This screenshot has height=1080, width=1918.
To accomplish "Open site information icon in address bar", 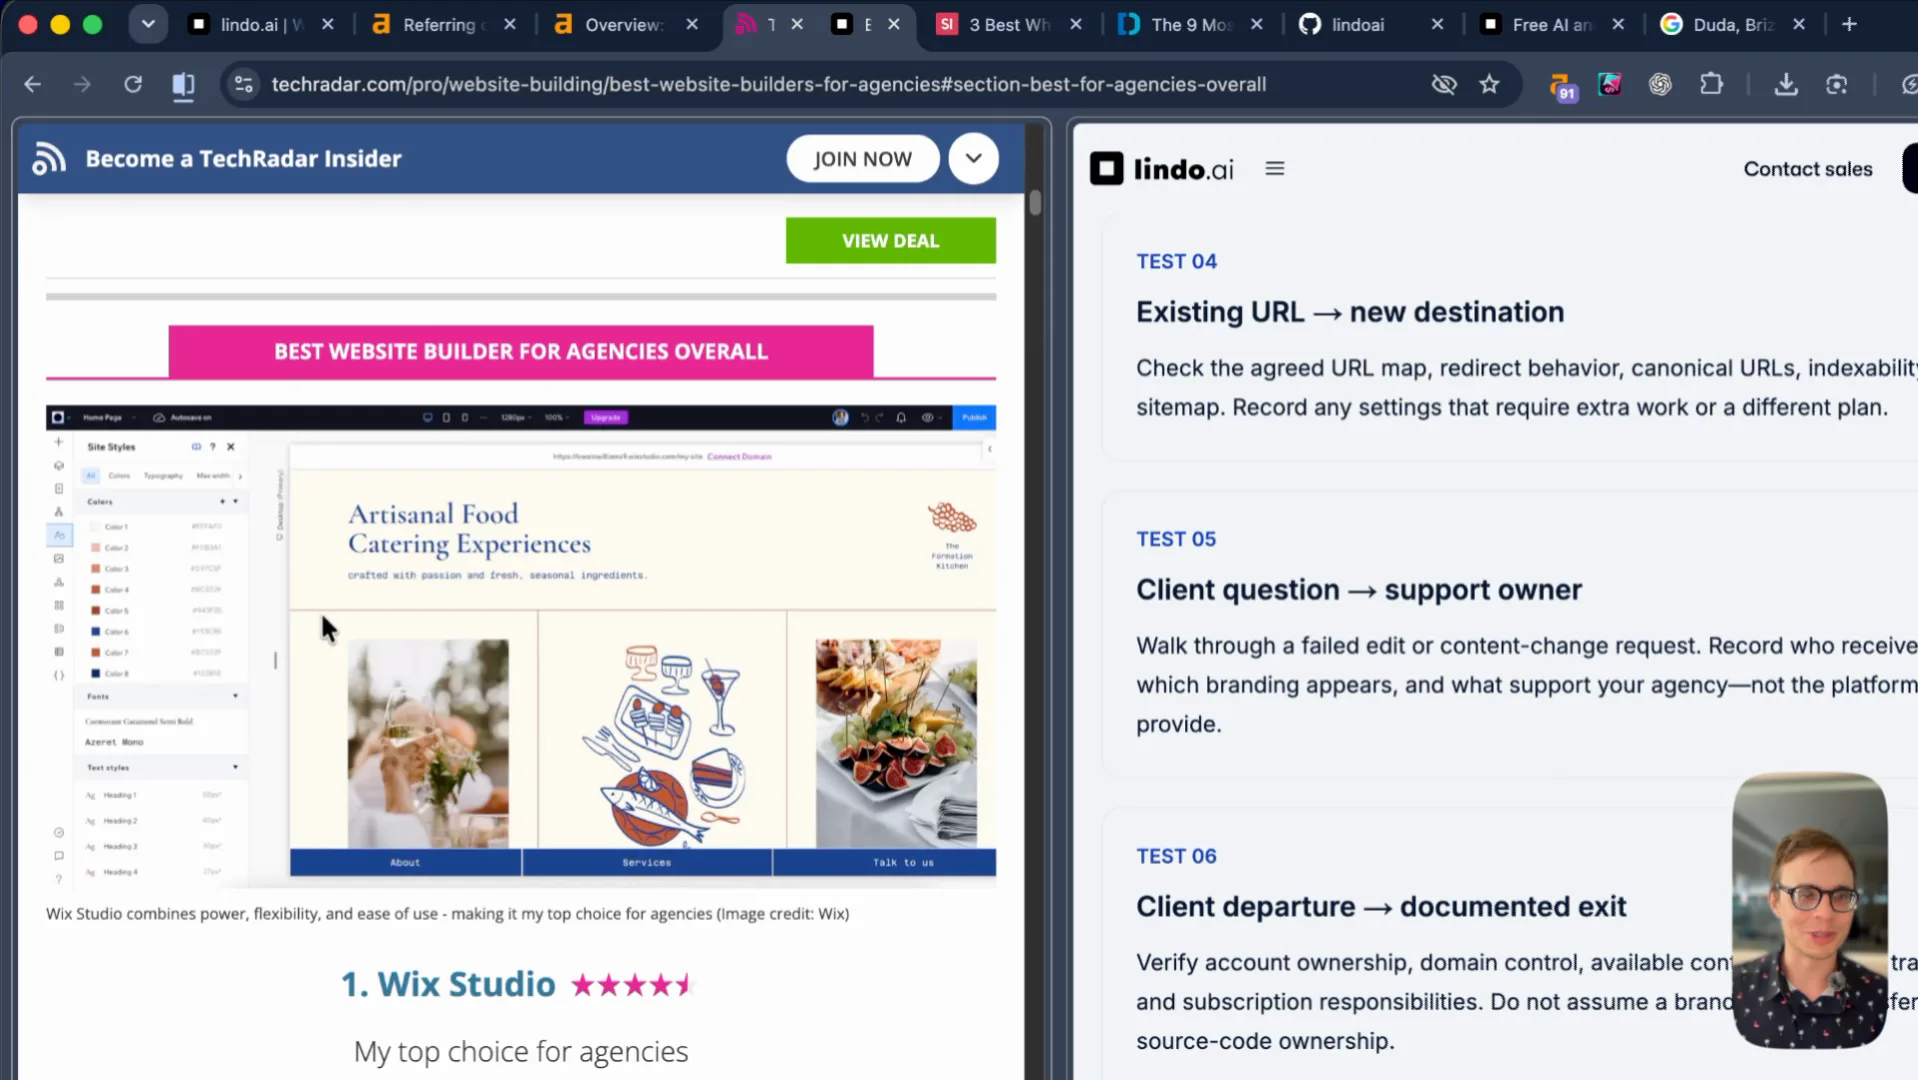I will click(x=243, y=85).
